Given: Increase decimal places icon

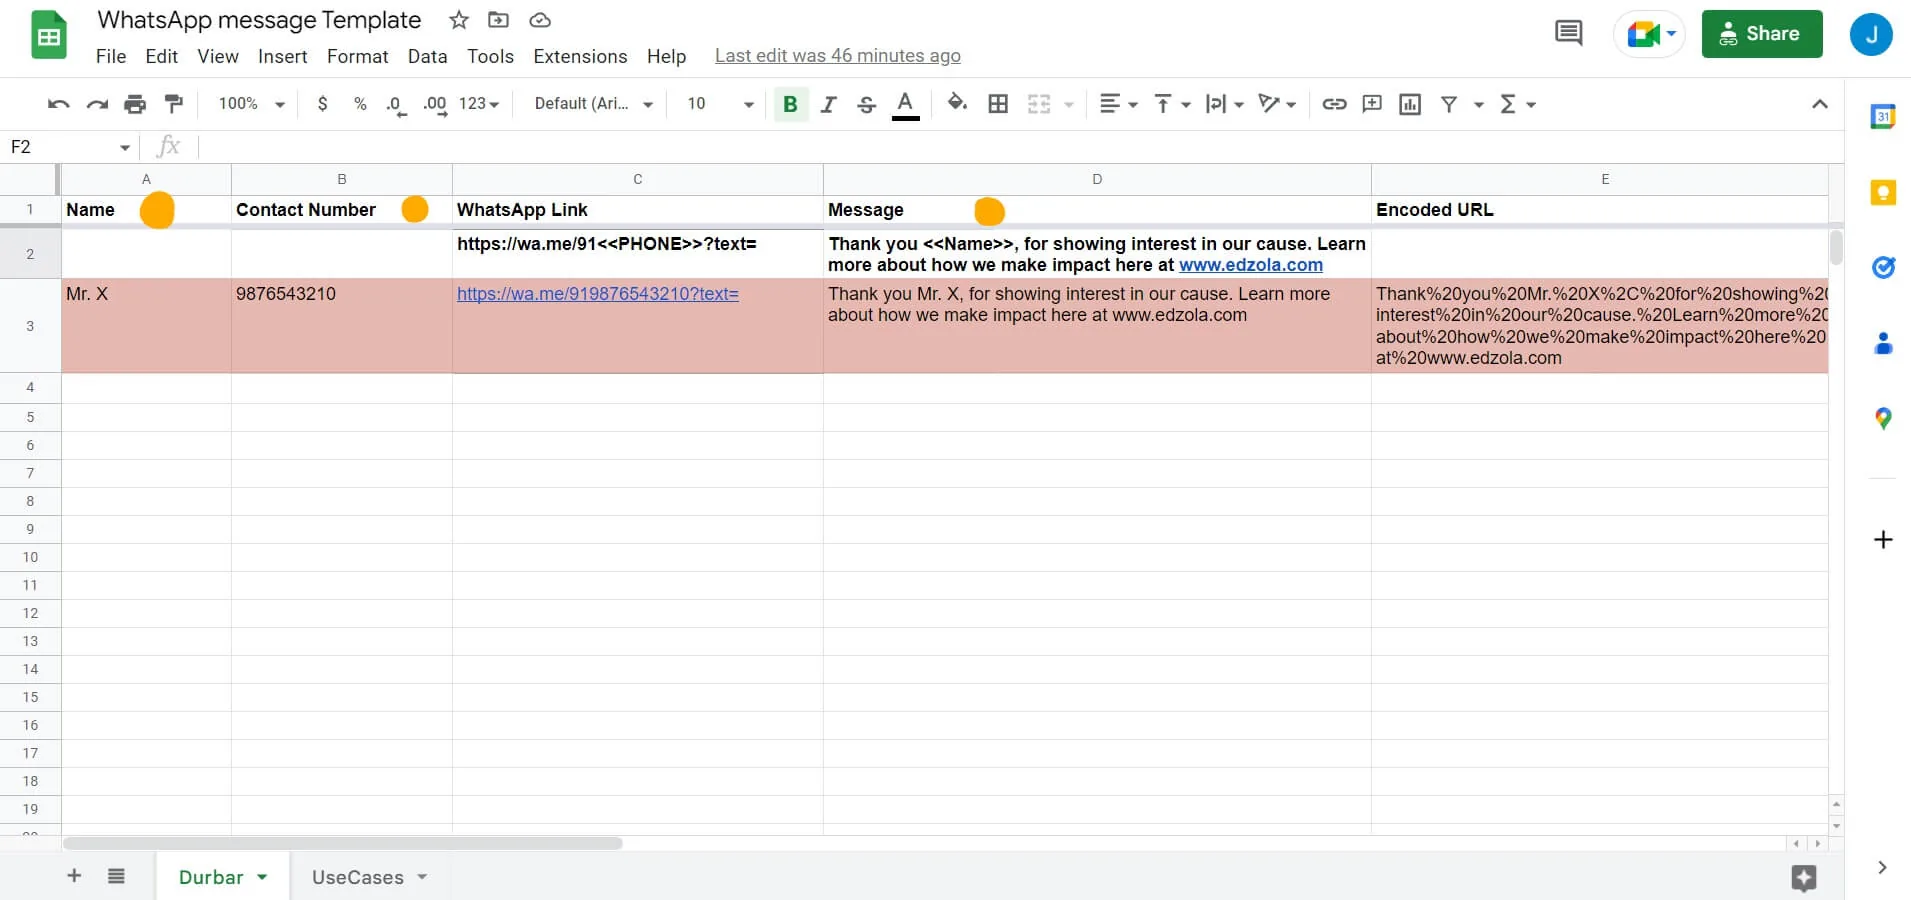Looking at the screenshot, I should (x=435, y=104).
